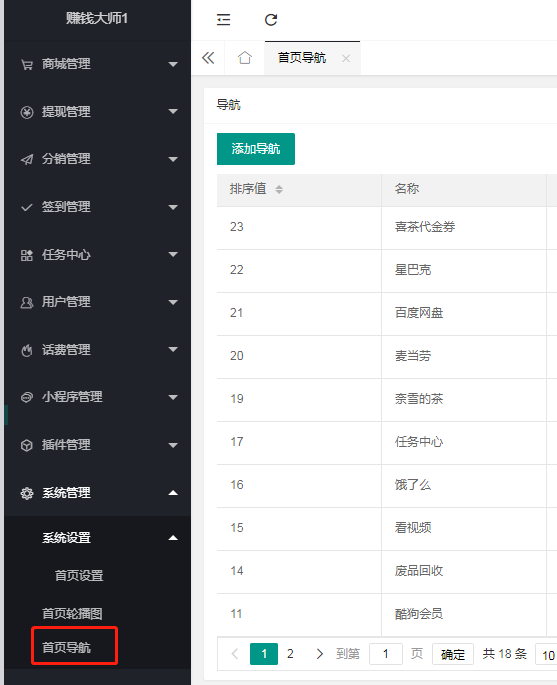The width and height of the screenshot is (557, 685).
Task: Expand the 商城管理 dropdown arrow
Action: pos(173,64)
